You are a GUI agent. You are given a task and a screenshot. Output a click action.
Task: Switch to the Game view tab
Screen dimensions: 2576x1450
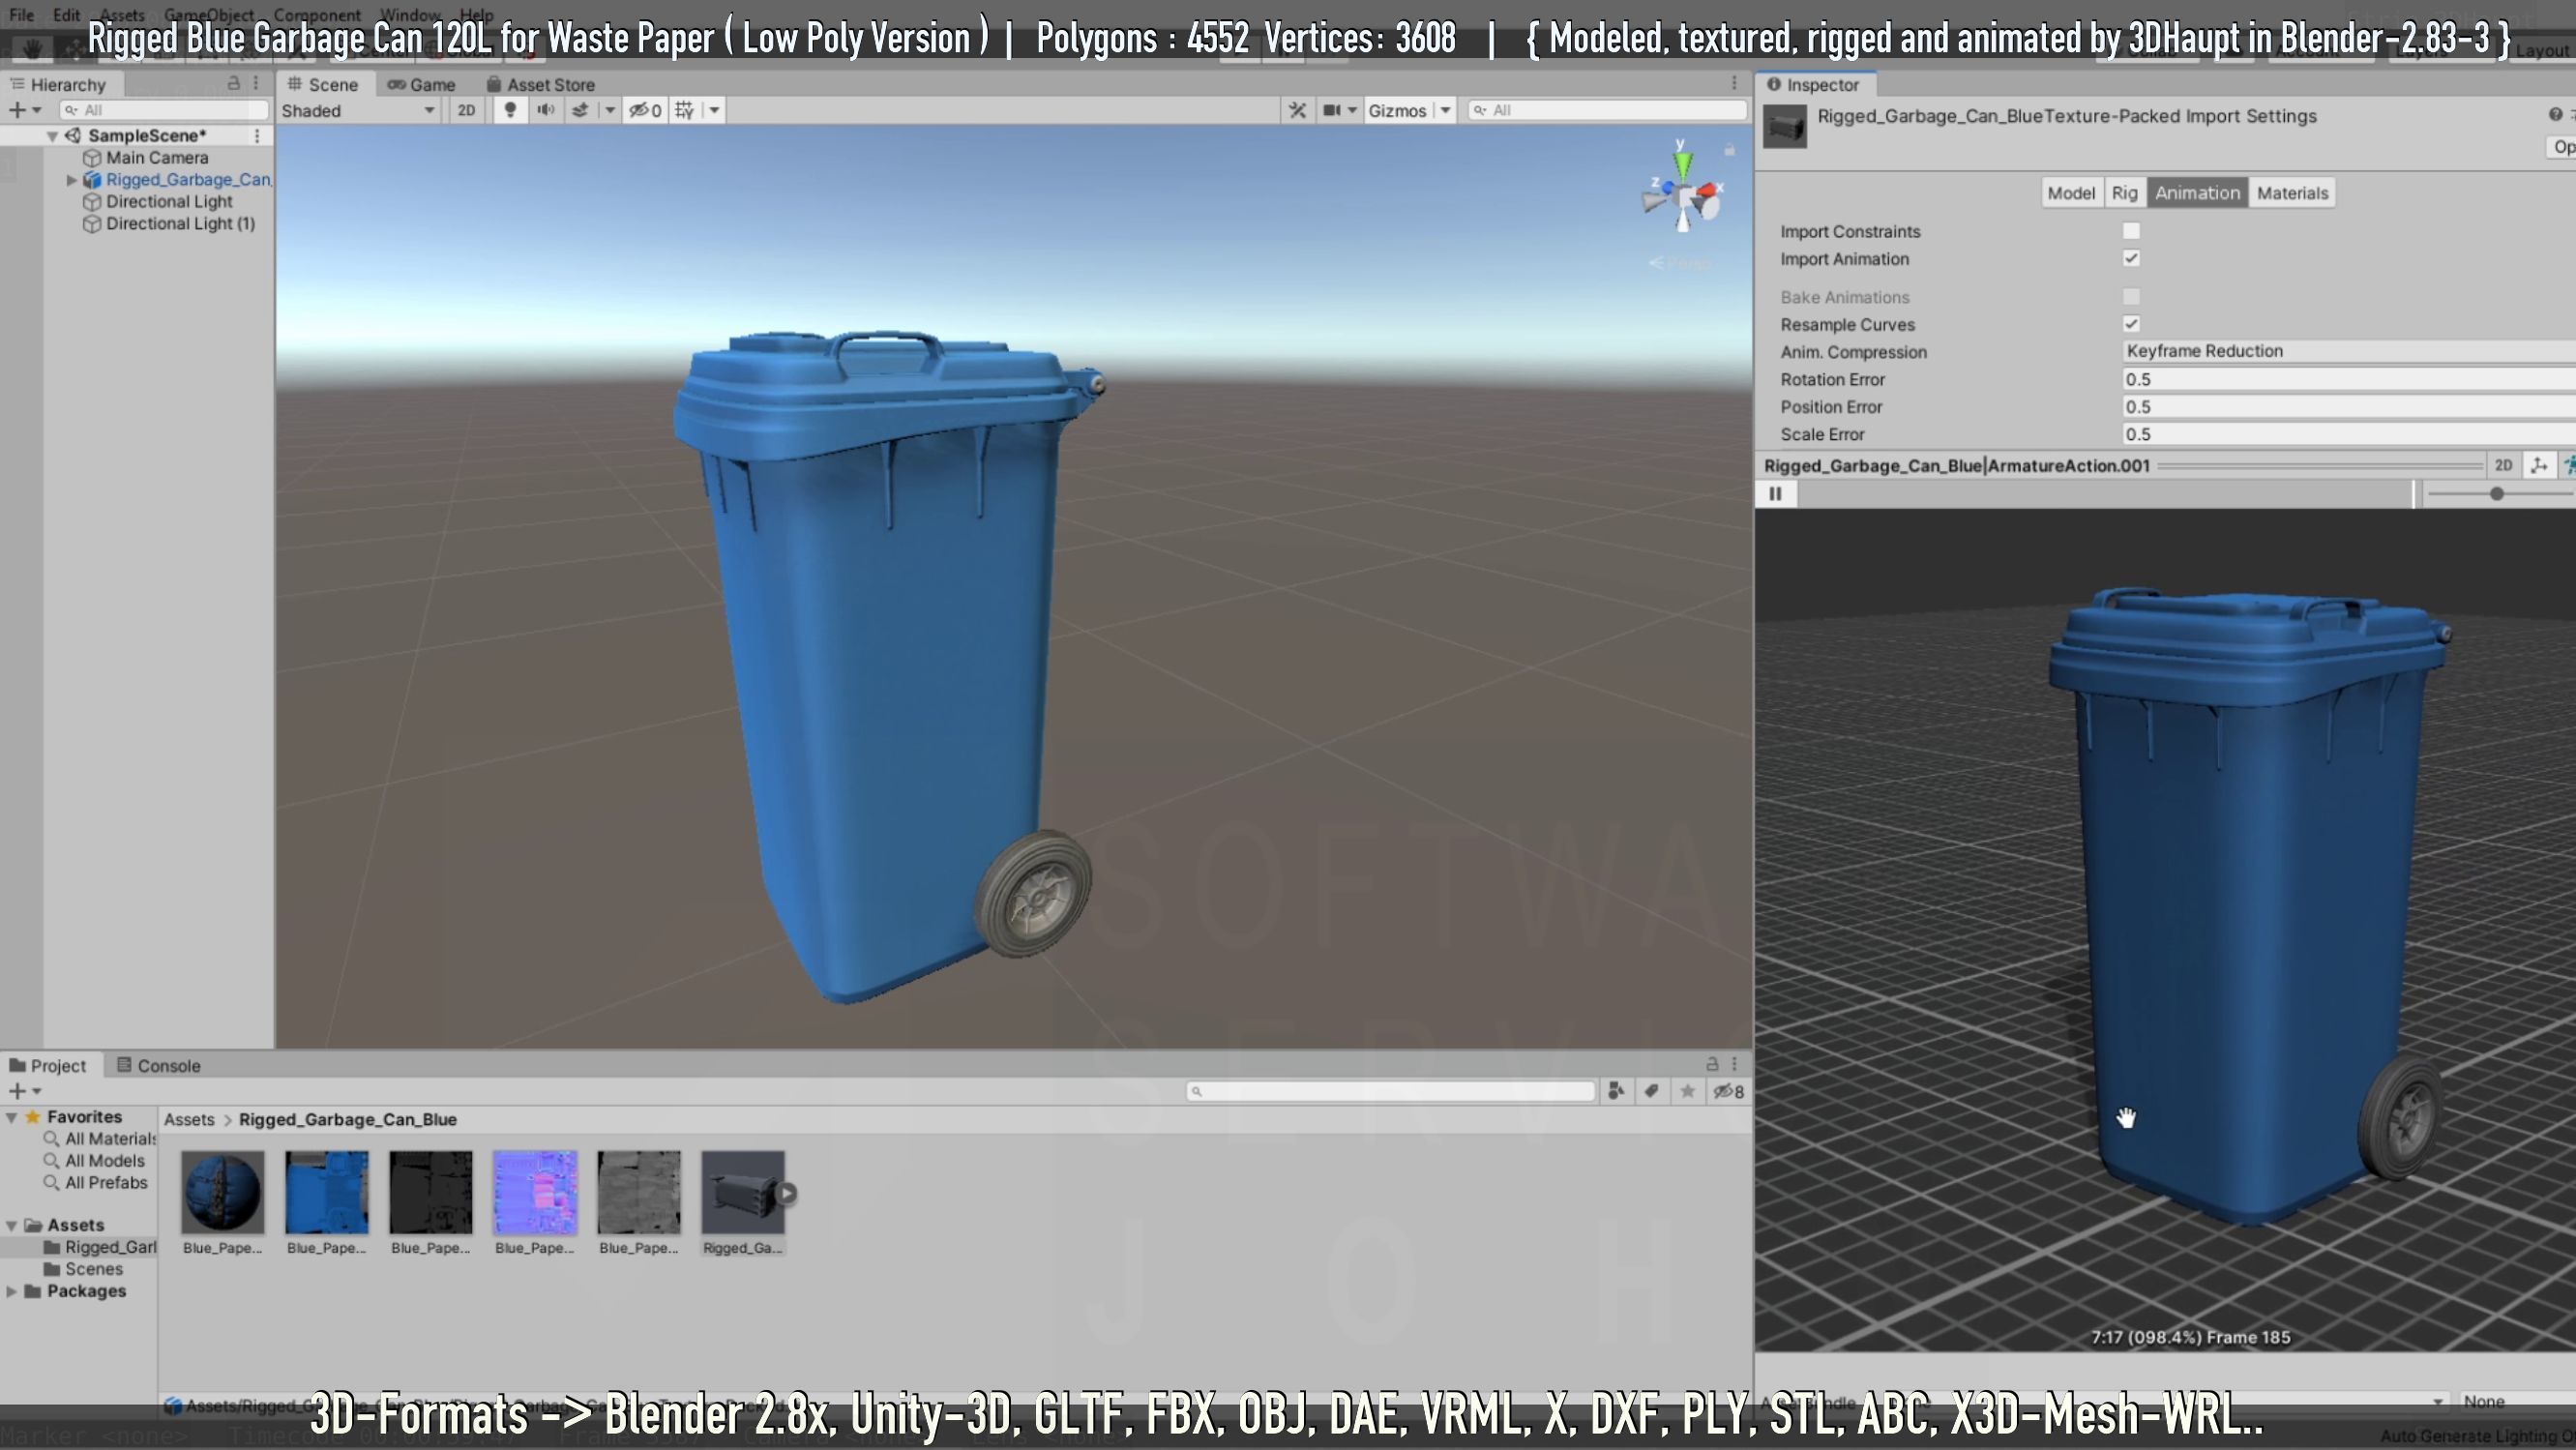coord(421,85)
